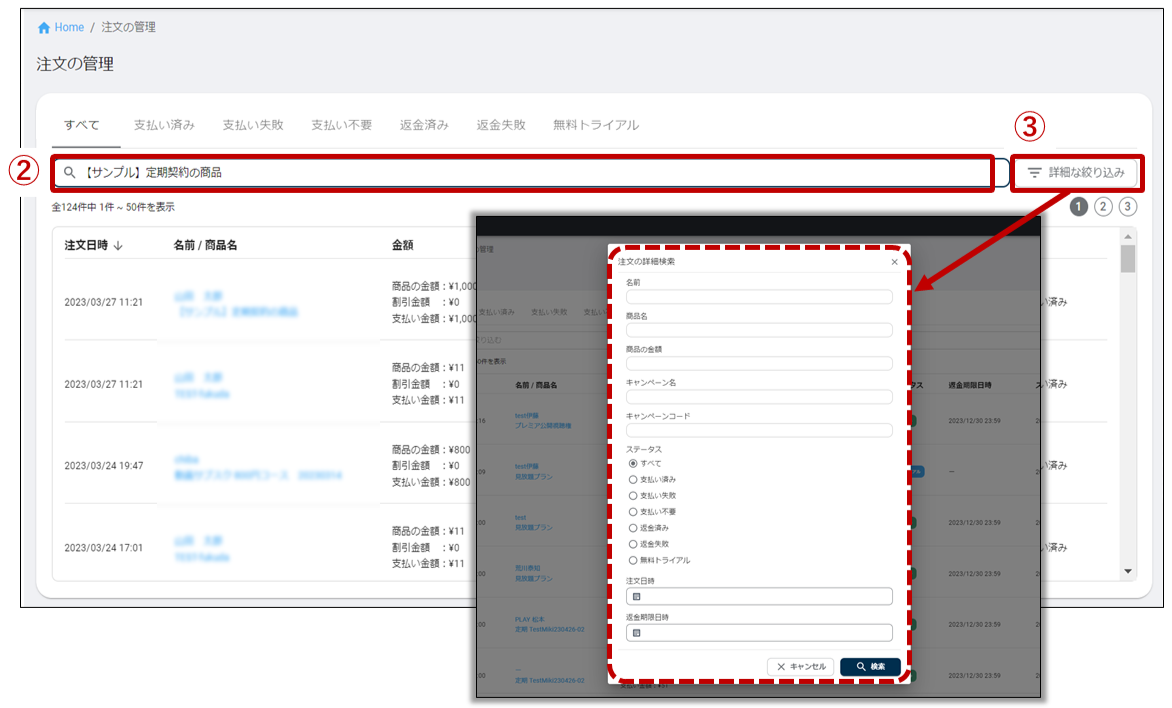Image resolution: width=1172 pixels, height=708 pixels.
Task: Open the calendar icon in 注文日時 field
Action: click(x=636, y=597)
